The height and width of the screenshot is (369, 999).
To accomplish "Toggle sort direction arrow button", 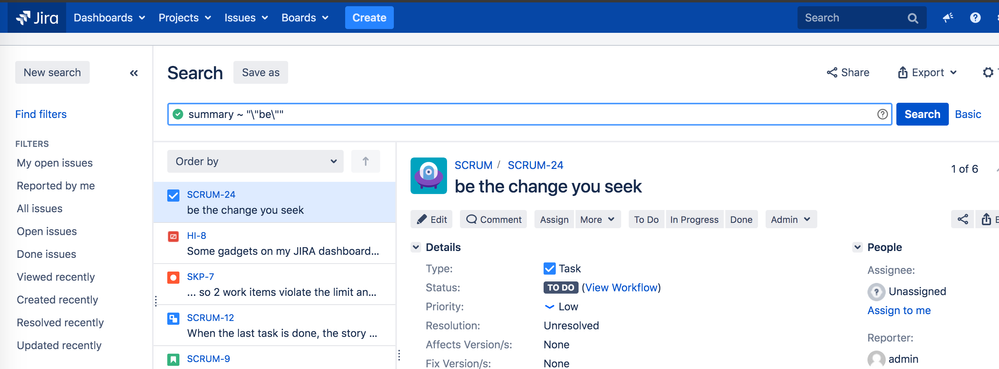I will [x=366, y=162].
